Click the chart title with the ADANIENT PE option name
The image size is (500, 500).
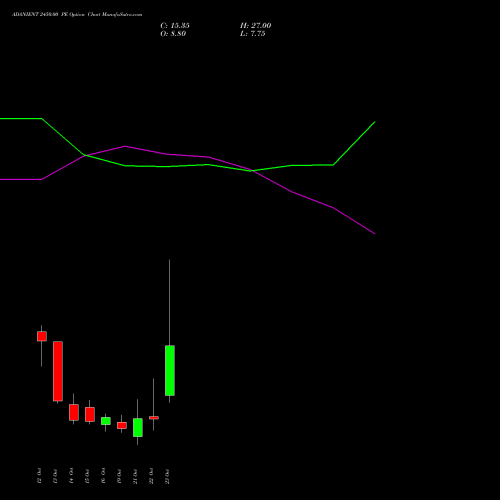coord(77,15)
